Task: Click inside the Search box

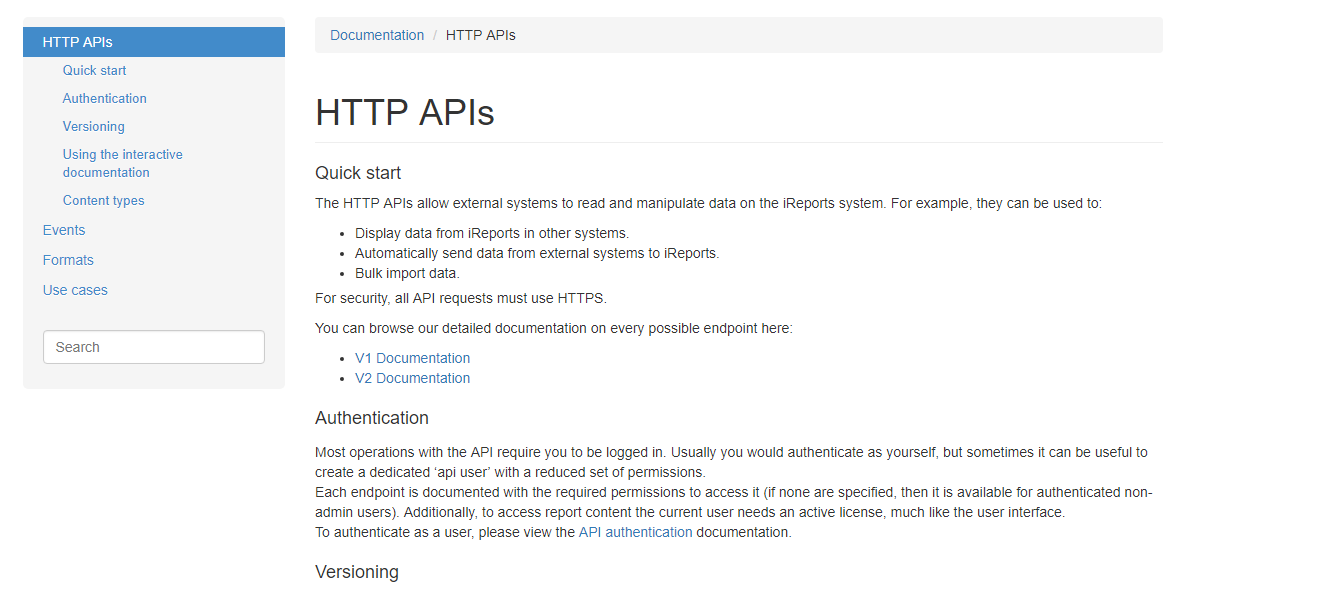Action: tap(153, 346)
